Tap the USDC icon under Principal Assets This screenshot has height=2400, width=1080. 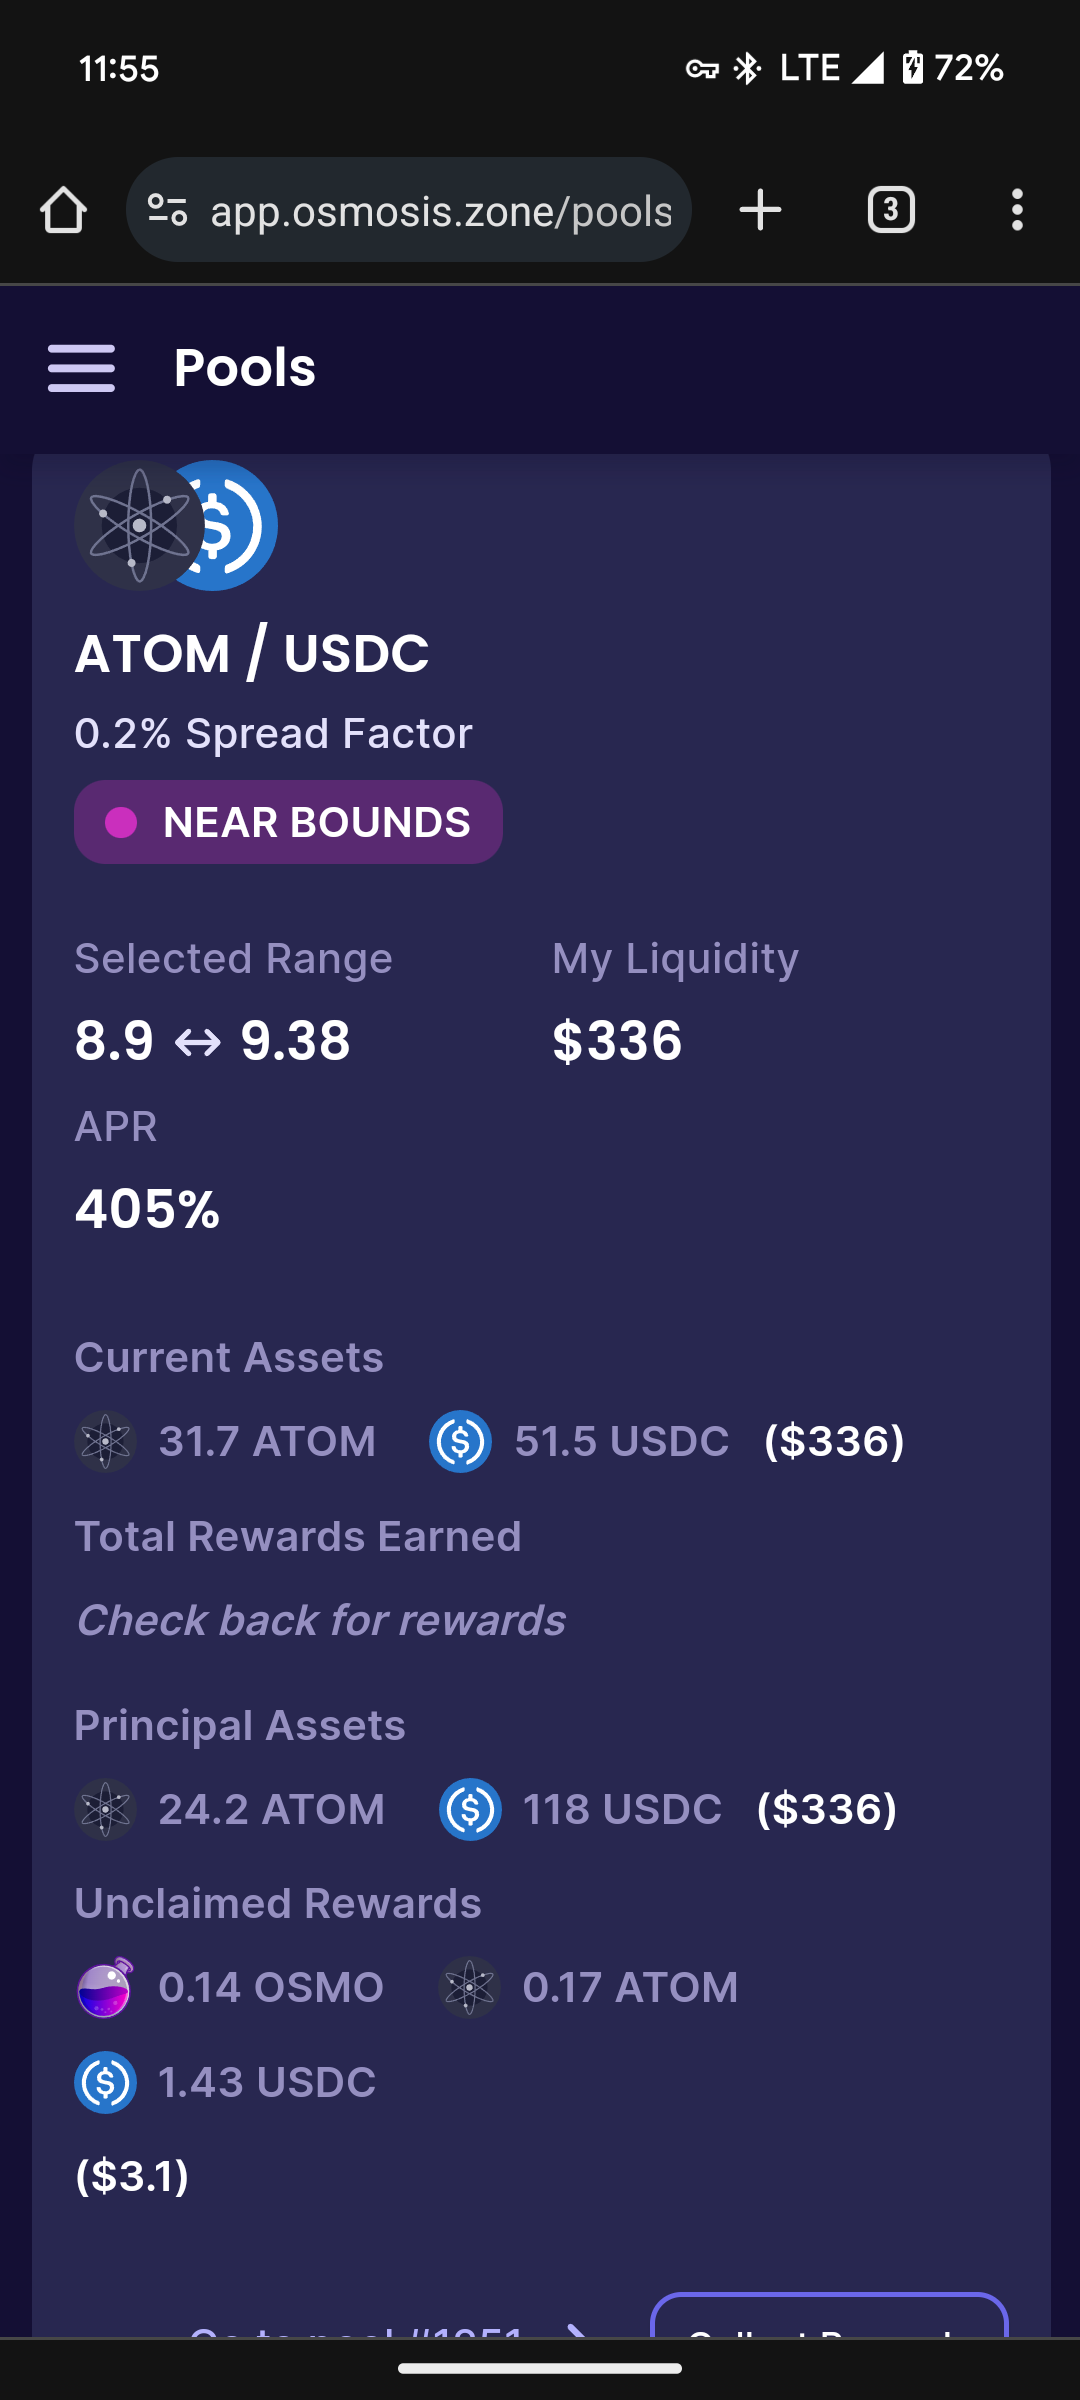pyautogui.click(x=470, y=1809)
